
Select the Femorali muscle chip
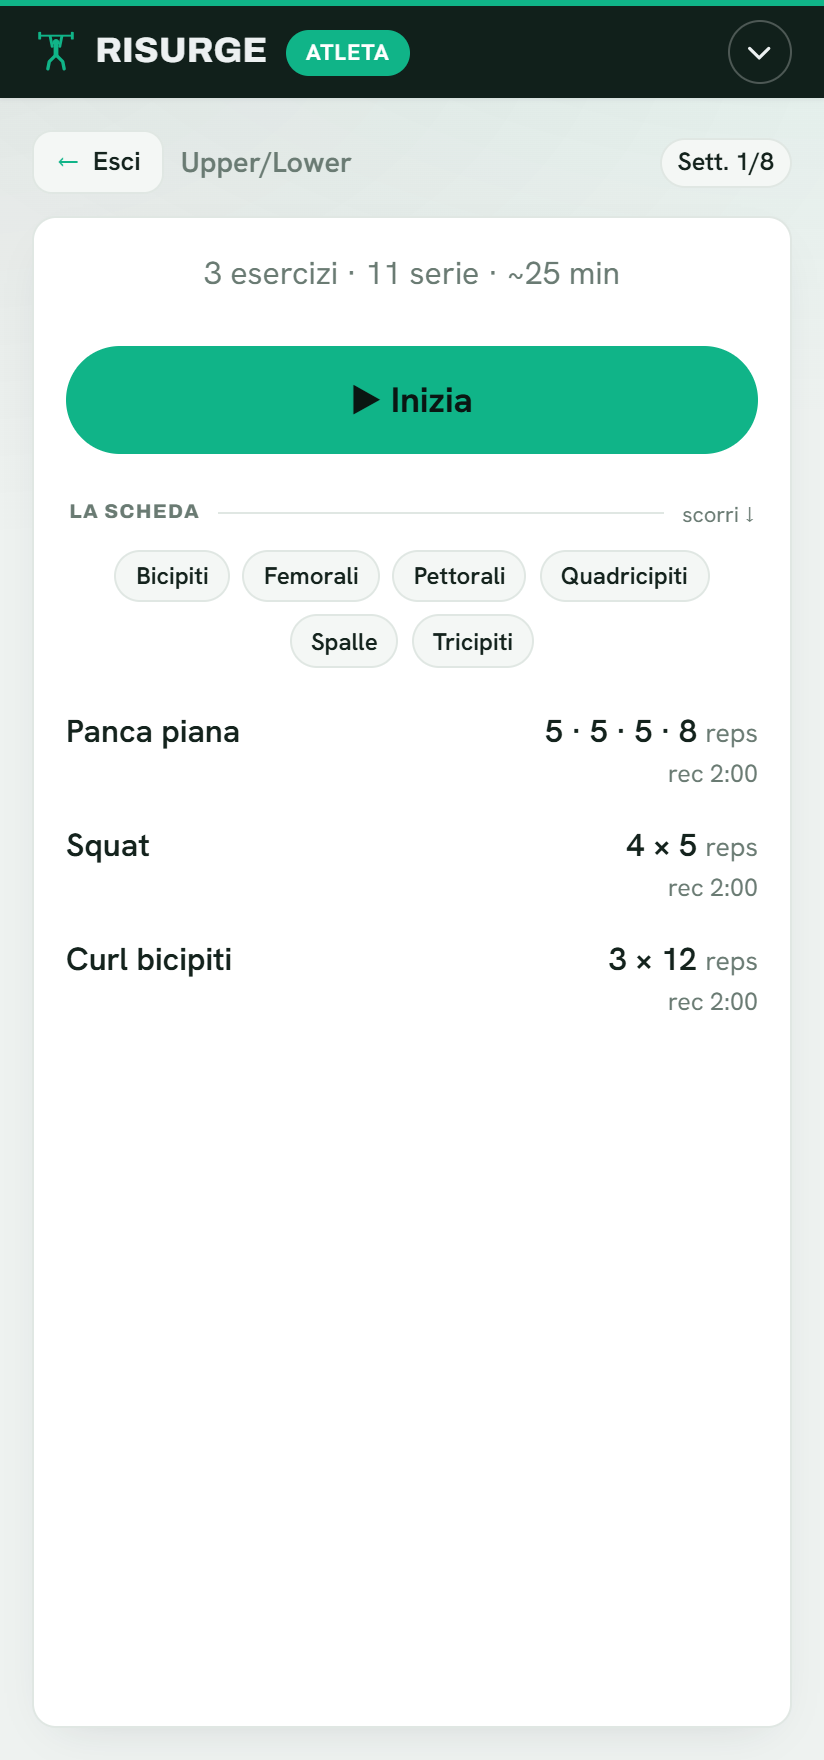311,576
